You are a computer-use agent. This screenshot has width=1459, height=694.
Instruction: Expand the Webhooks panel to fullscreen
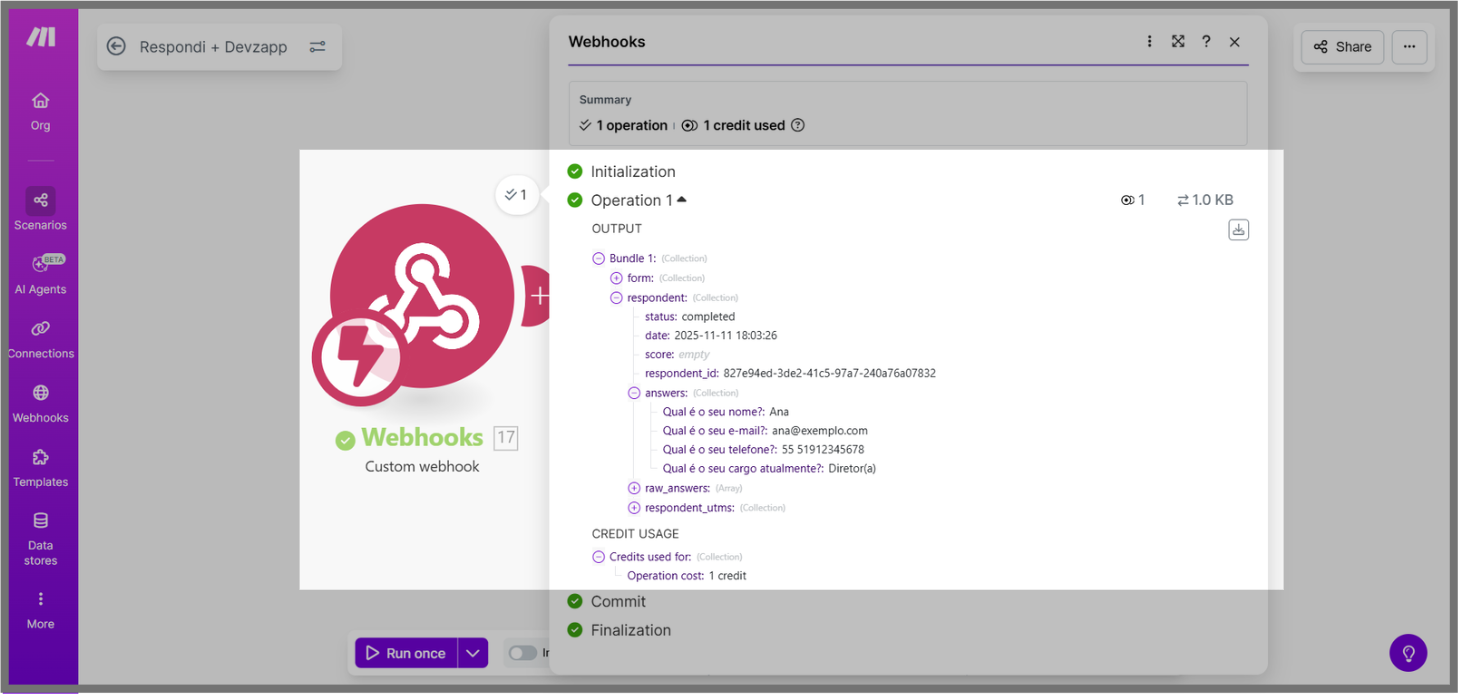pyautogui.click(x=1178, y=41)
